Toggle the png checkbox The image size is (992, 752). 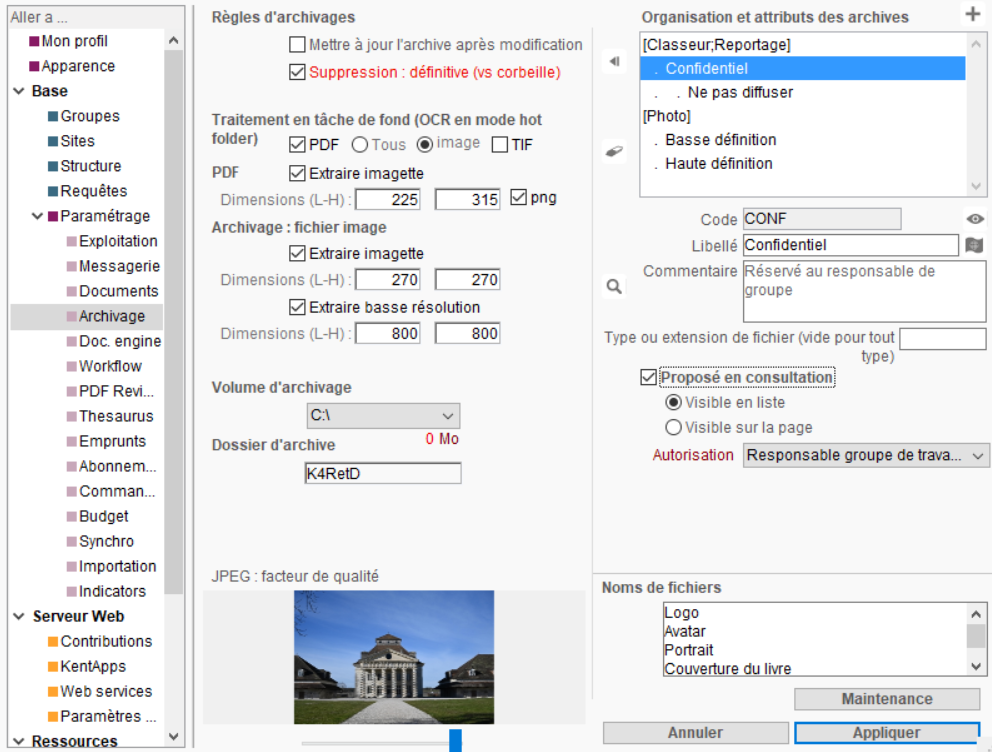pos(518,197)
